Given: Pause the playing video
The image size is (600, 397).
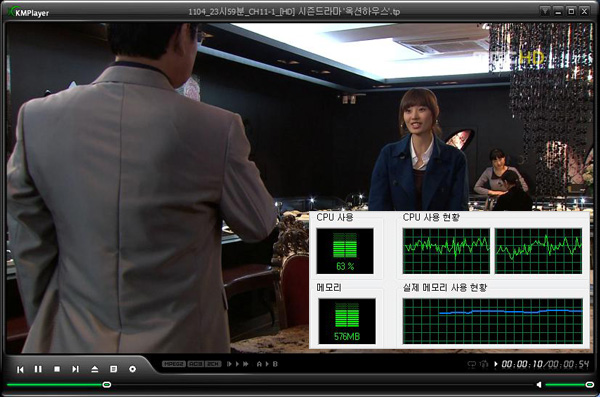Looking at the screenshot, I should coord(38,369).
